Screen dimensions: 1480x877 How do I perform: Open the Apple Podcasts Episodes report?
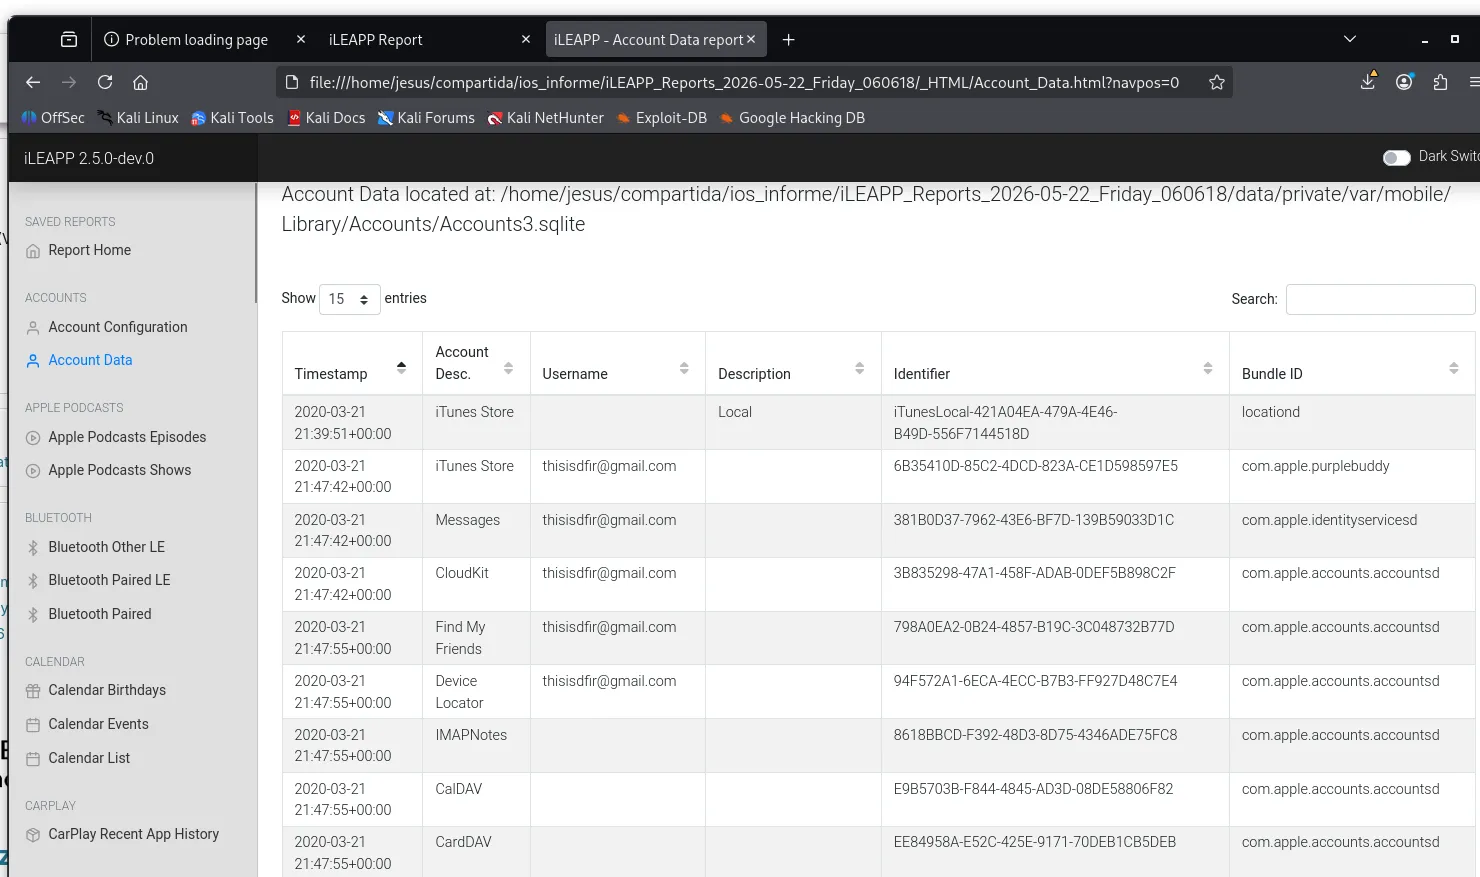tap(127, 437)
